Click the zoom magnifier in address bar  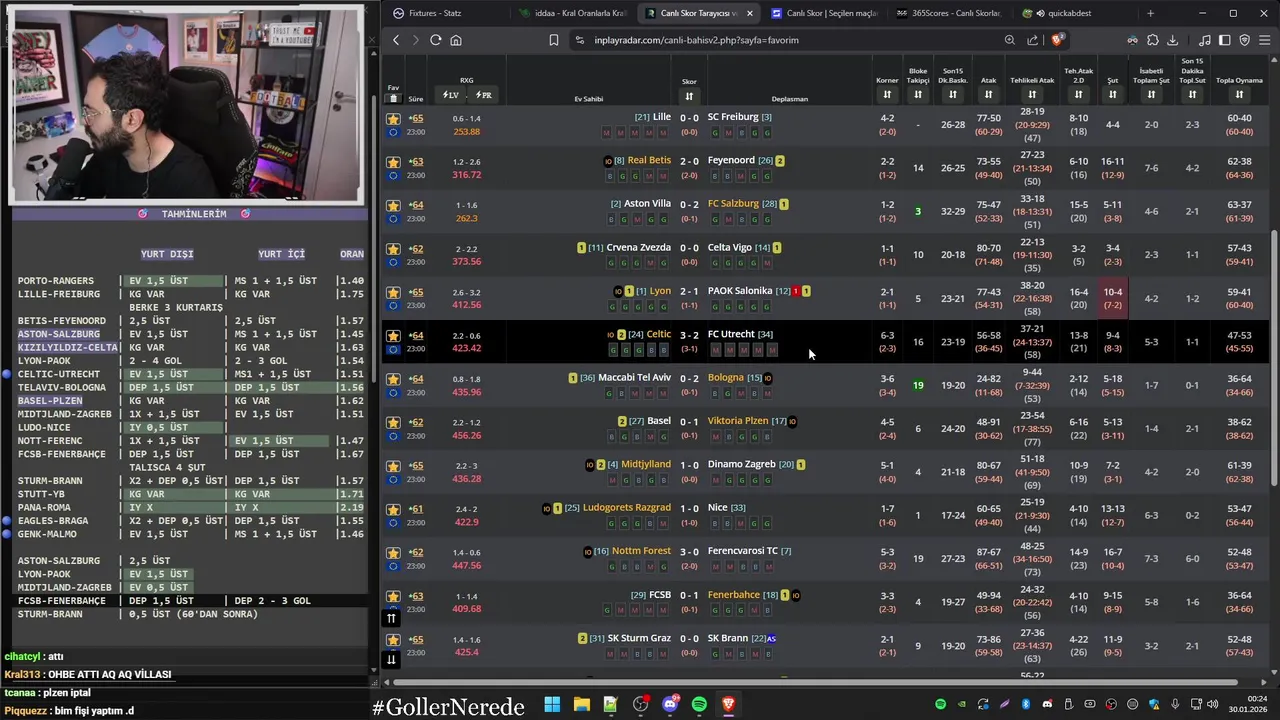(1009, 40)
